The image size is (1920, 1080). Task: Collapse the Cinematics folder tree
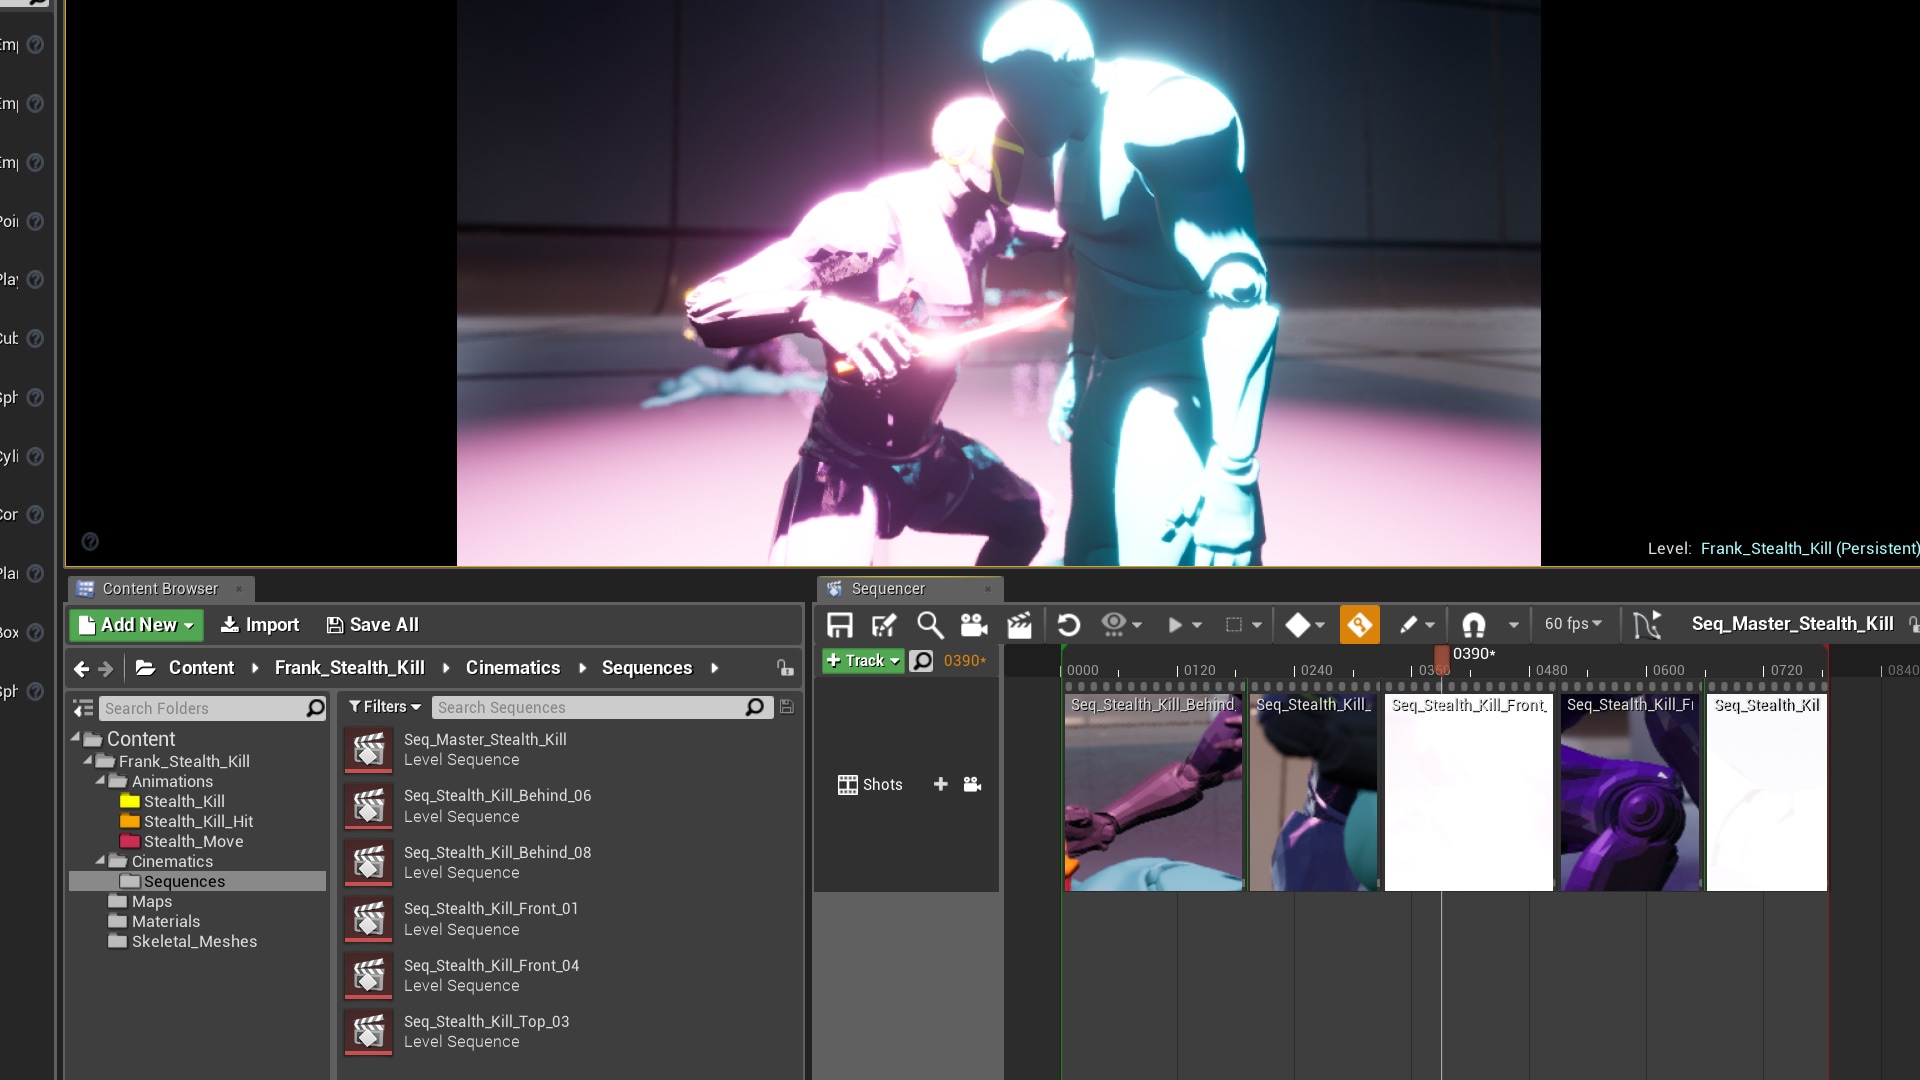click(x=100, y=861)
